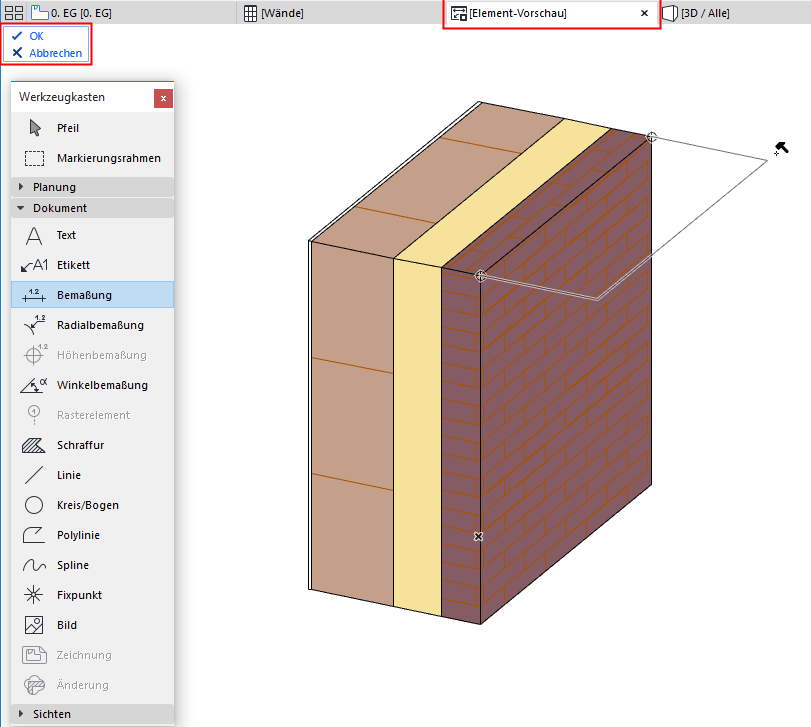Click the Werkzeugkasten panel title
The width and height of the screenshot is (811, 727).
click(x=62, y=97)
